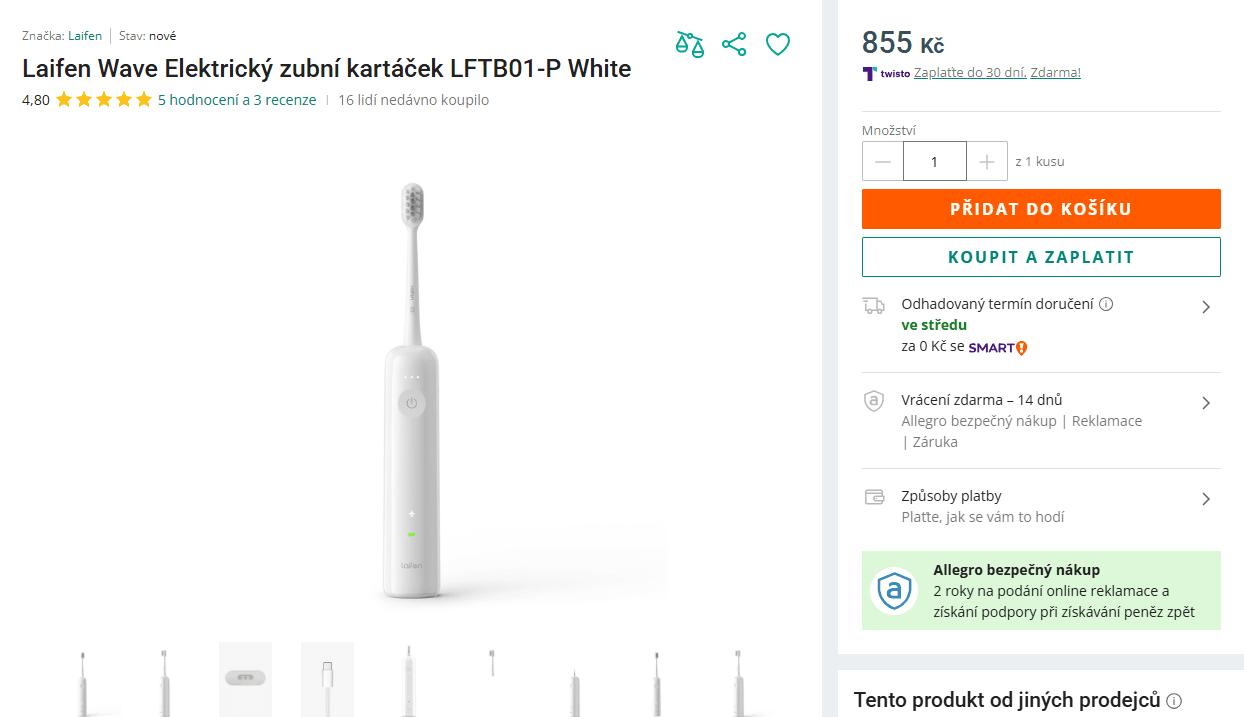
Task: Click the return guarantee icon beside Vrácení zdarma
Action: [x=875, y=400]
